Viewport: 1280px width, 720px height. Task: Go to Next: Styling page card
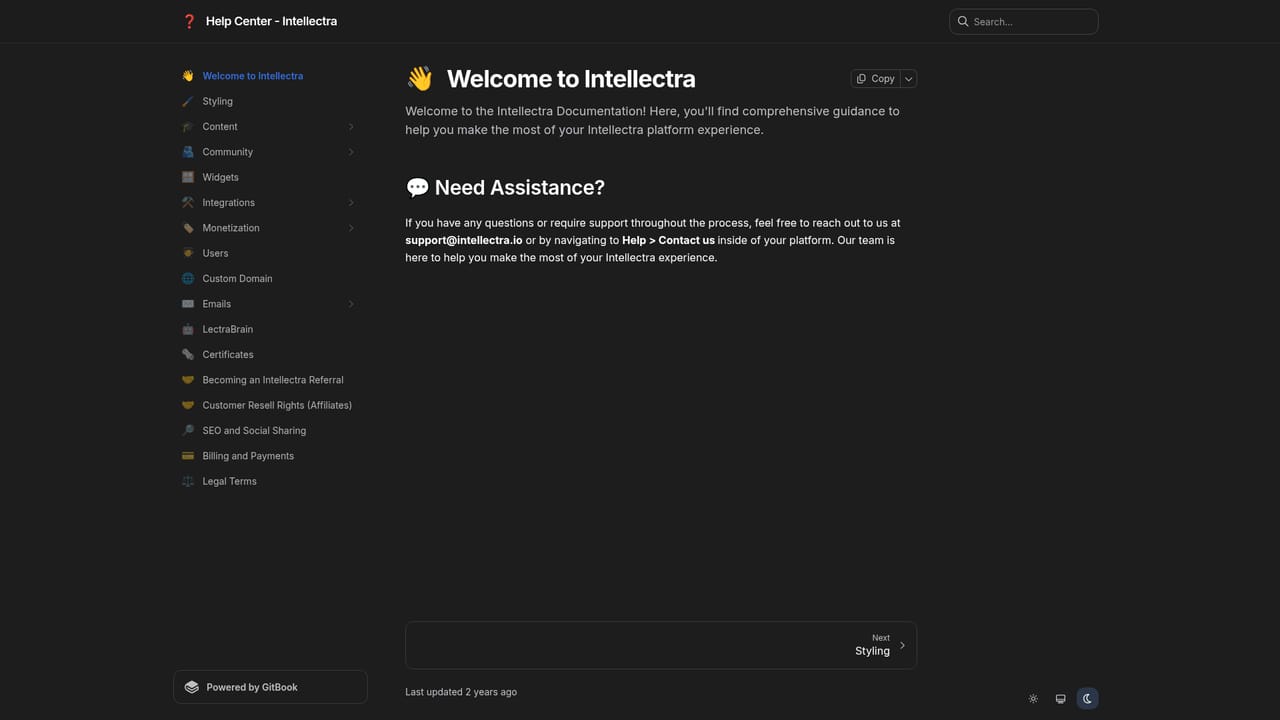661,645
